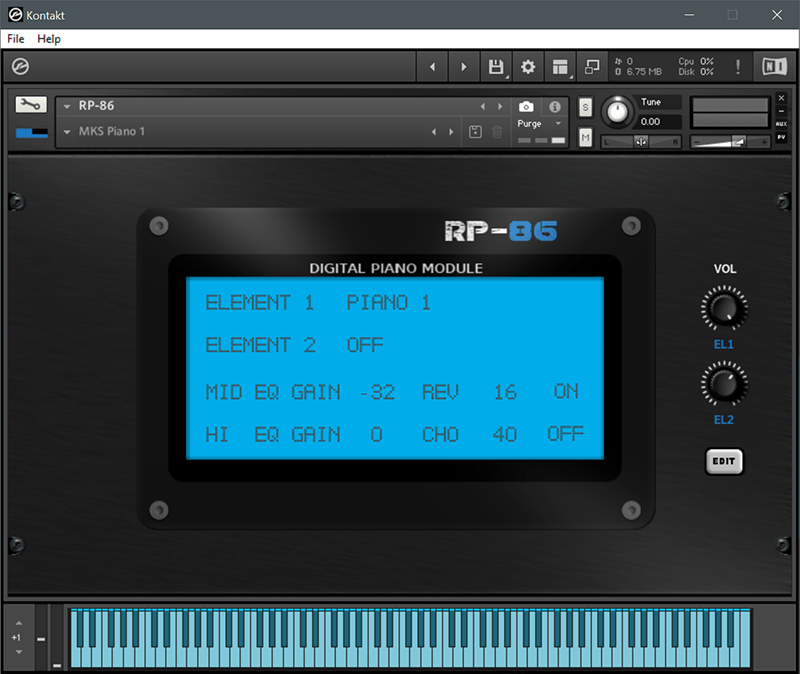Image resolution: width=800 pixels, height=674 pixels.
Task: Expand the RP-86 instrument dropdown arrow
Action: click(67, 107)
